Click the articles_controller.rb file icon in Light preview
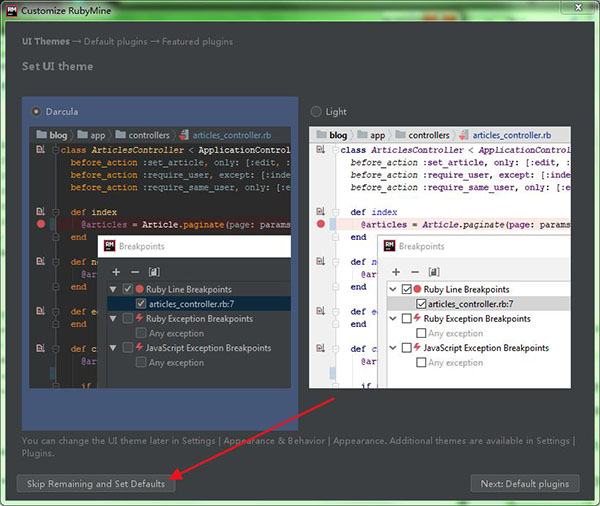The image size is (600, 506). tap(464, 135)
